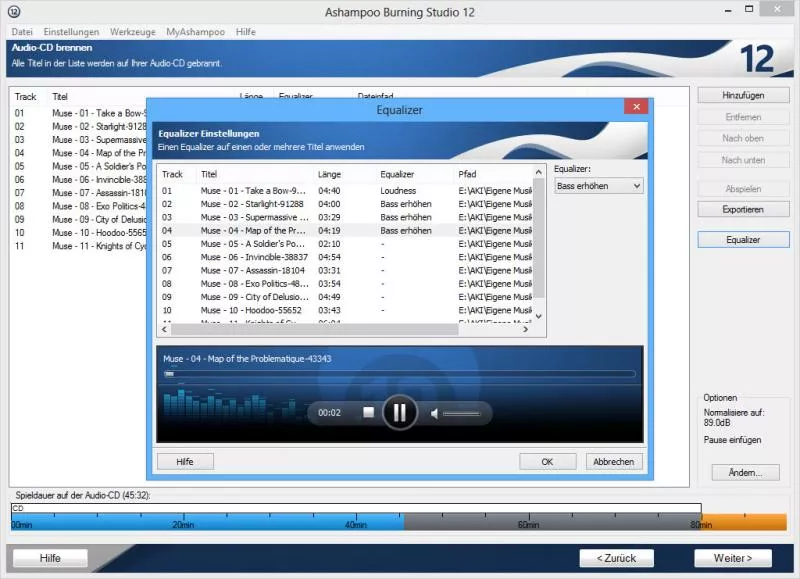Open the Werkzeuge menu

click(x=133, y=32)
